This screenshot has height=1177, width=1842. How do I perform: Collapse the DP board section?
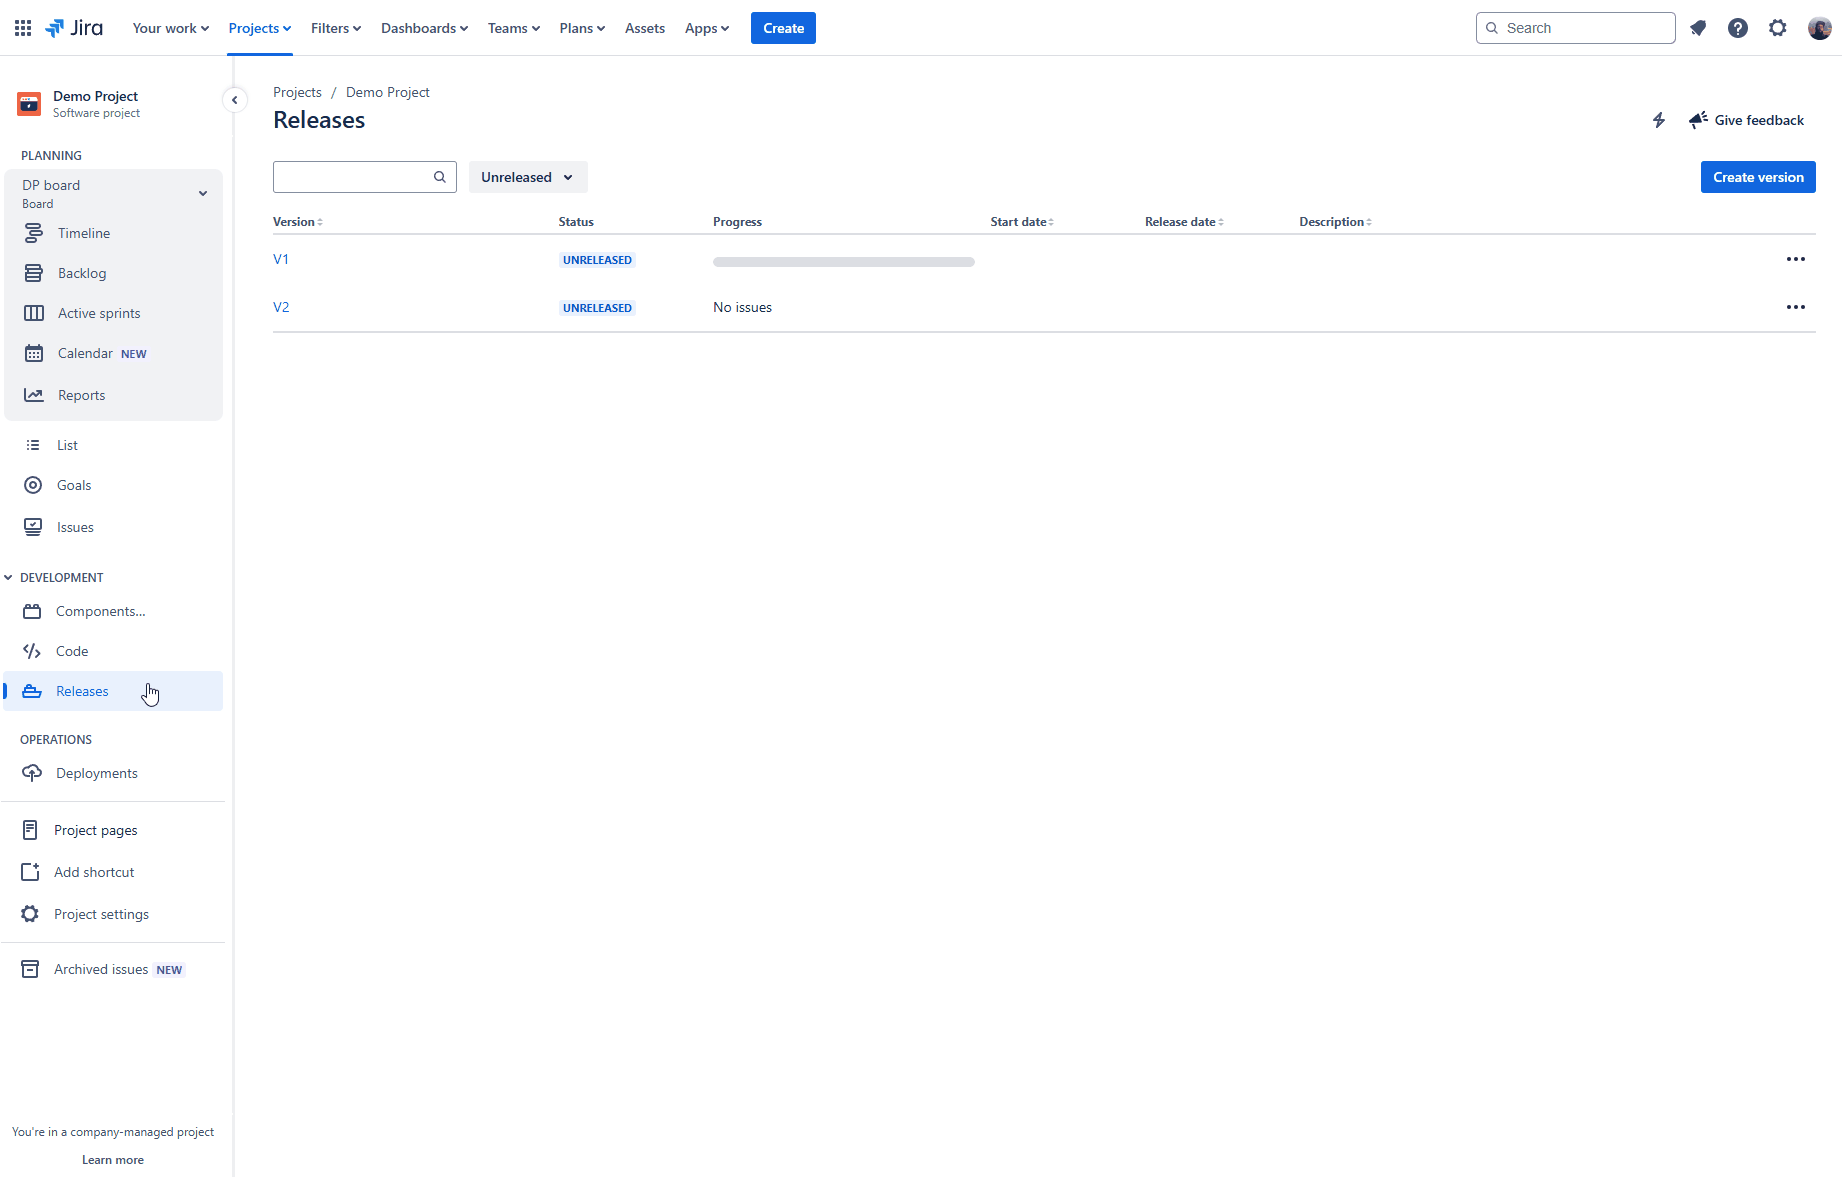tap(203, 192)
